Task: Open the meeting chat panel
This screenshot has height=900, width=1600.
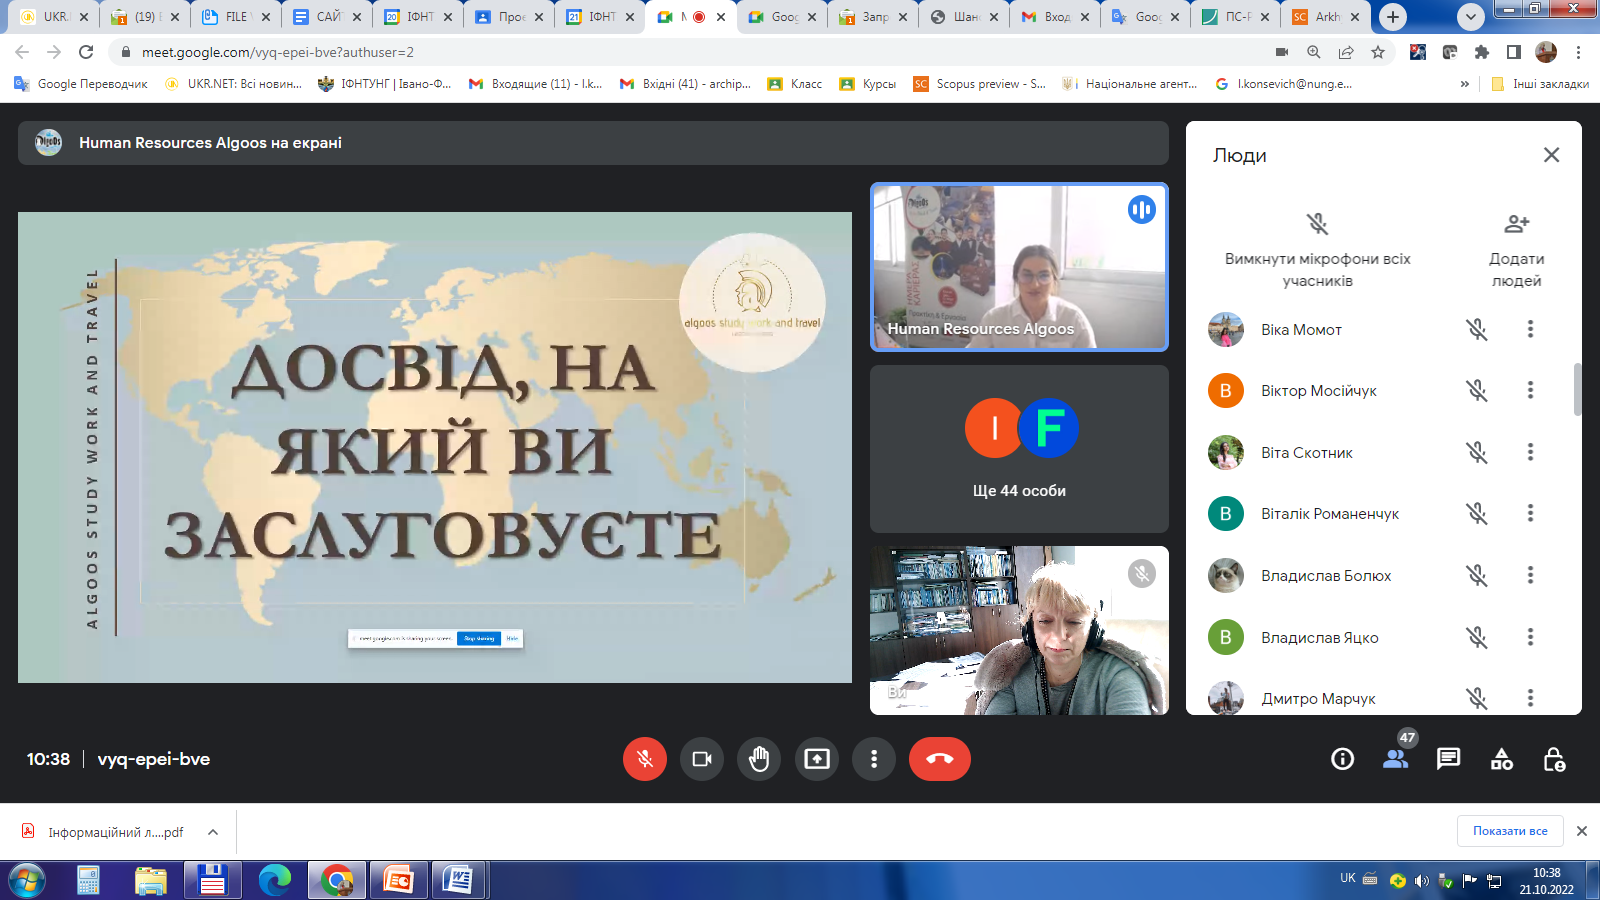Action: pyautogui.click(x=1448, y=759)
